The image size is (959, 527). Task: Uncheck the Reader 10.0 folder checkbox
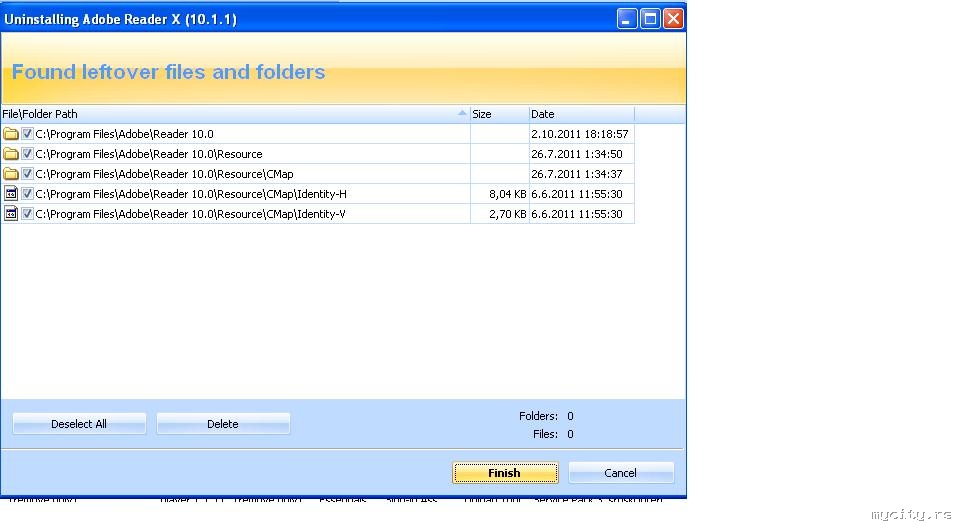(x=27, y=134)
